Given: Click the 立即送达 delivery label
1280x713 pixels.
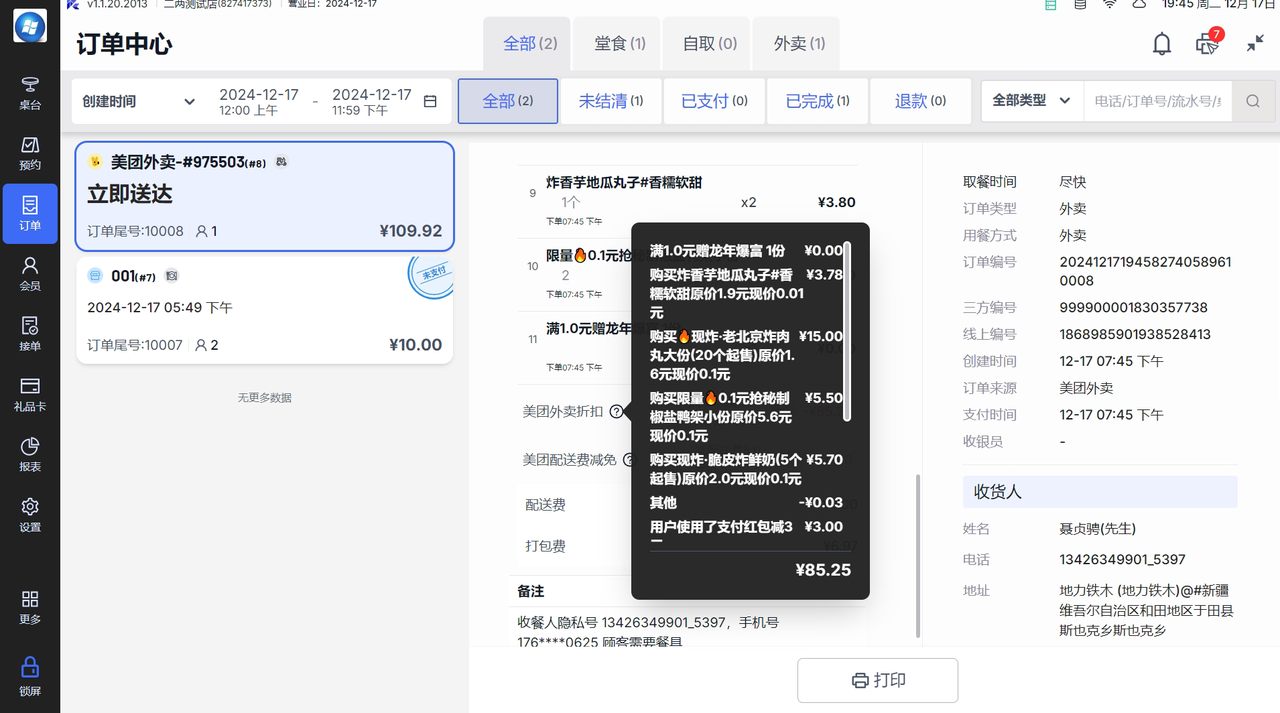Looking at the screenshot, I should pos(130,194).
